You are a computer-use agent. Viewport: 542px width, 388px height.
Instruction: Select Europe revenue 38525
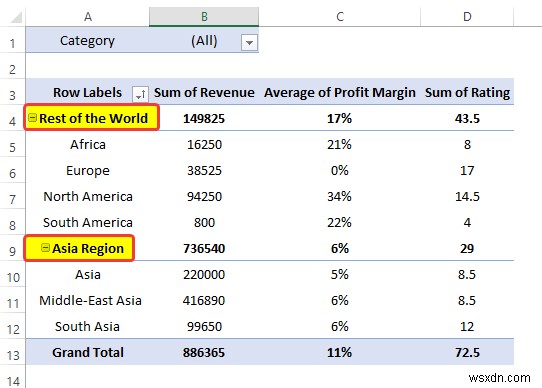[204, 170]
